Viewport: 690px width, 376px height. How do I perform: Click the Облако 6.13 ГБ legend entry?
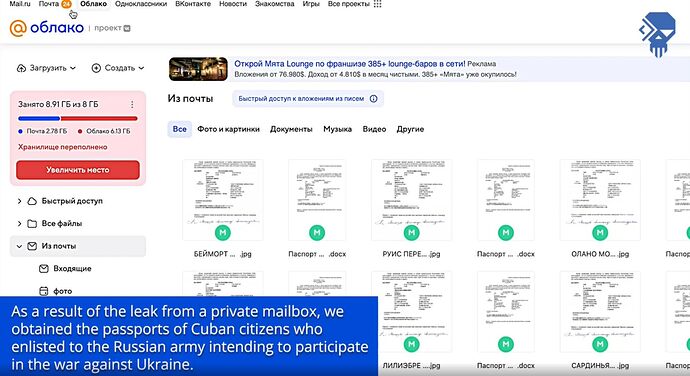tap(104, 131)
